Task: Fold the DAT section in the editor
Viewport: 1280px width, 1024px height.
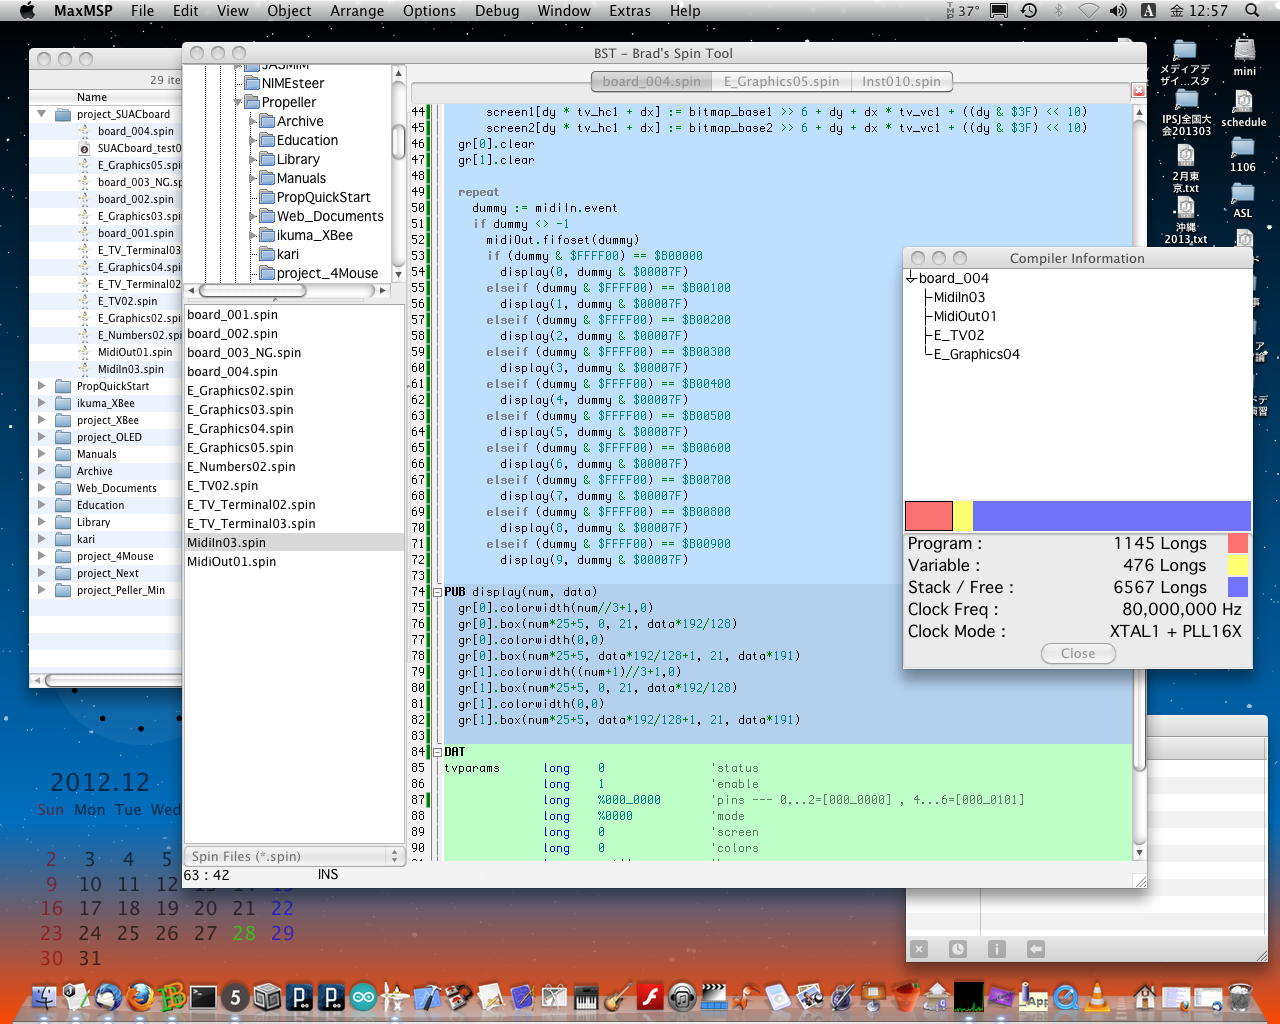Action: pyautogui.click(x=437, y=752)
